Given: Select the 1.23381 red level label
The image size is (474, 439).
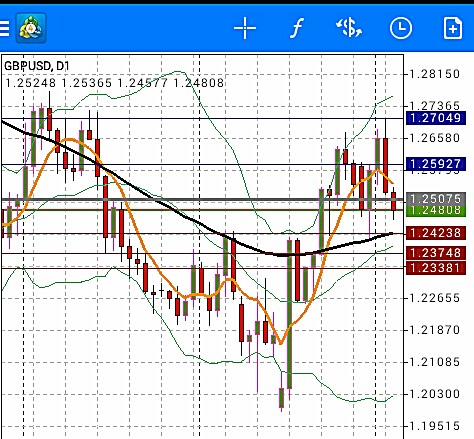Looking at the screenshot, I should (x=436, y=268).
